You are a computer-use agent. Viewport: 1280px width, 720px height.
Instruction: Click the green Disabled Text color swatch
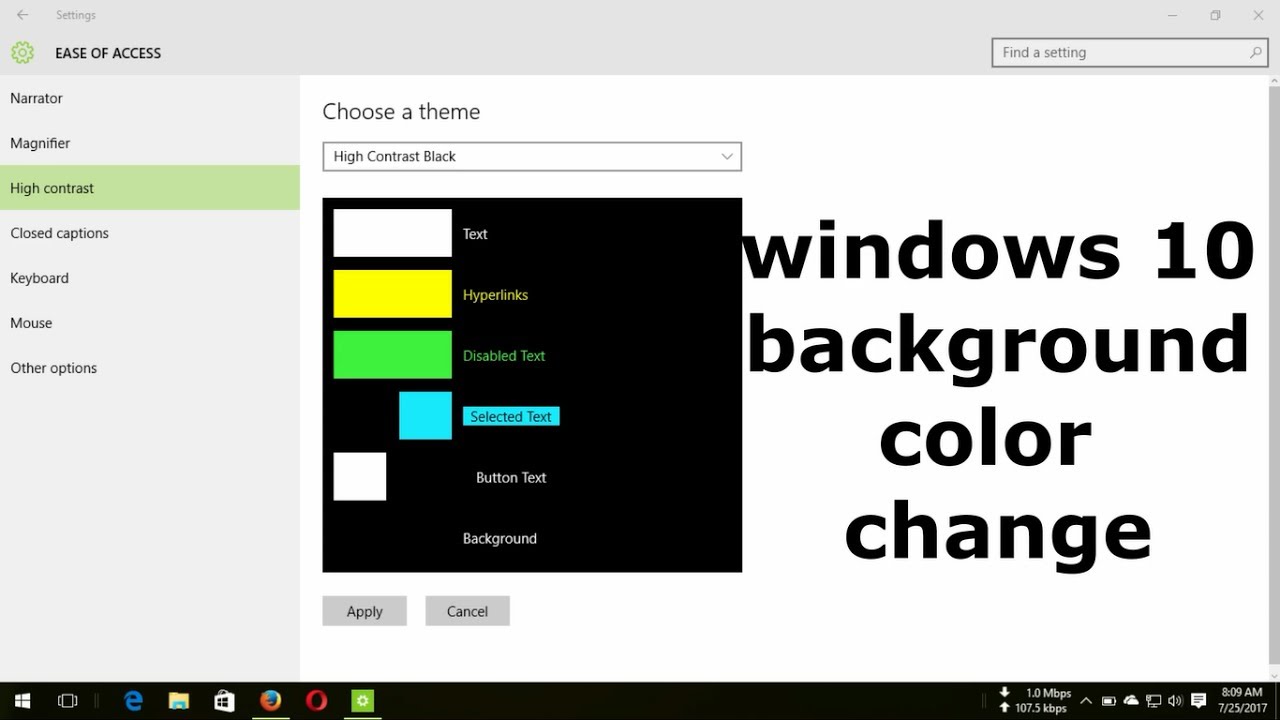pos(392,355)
